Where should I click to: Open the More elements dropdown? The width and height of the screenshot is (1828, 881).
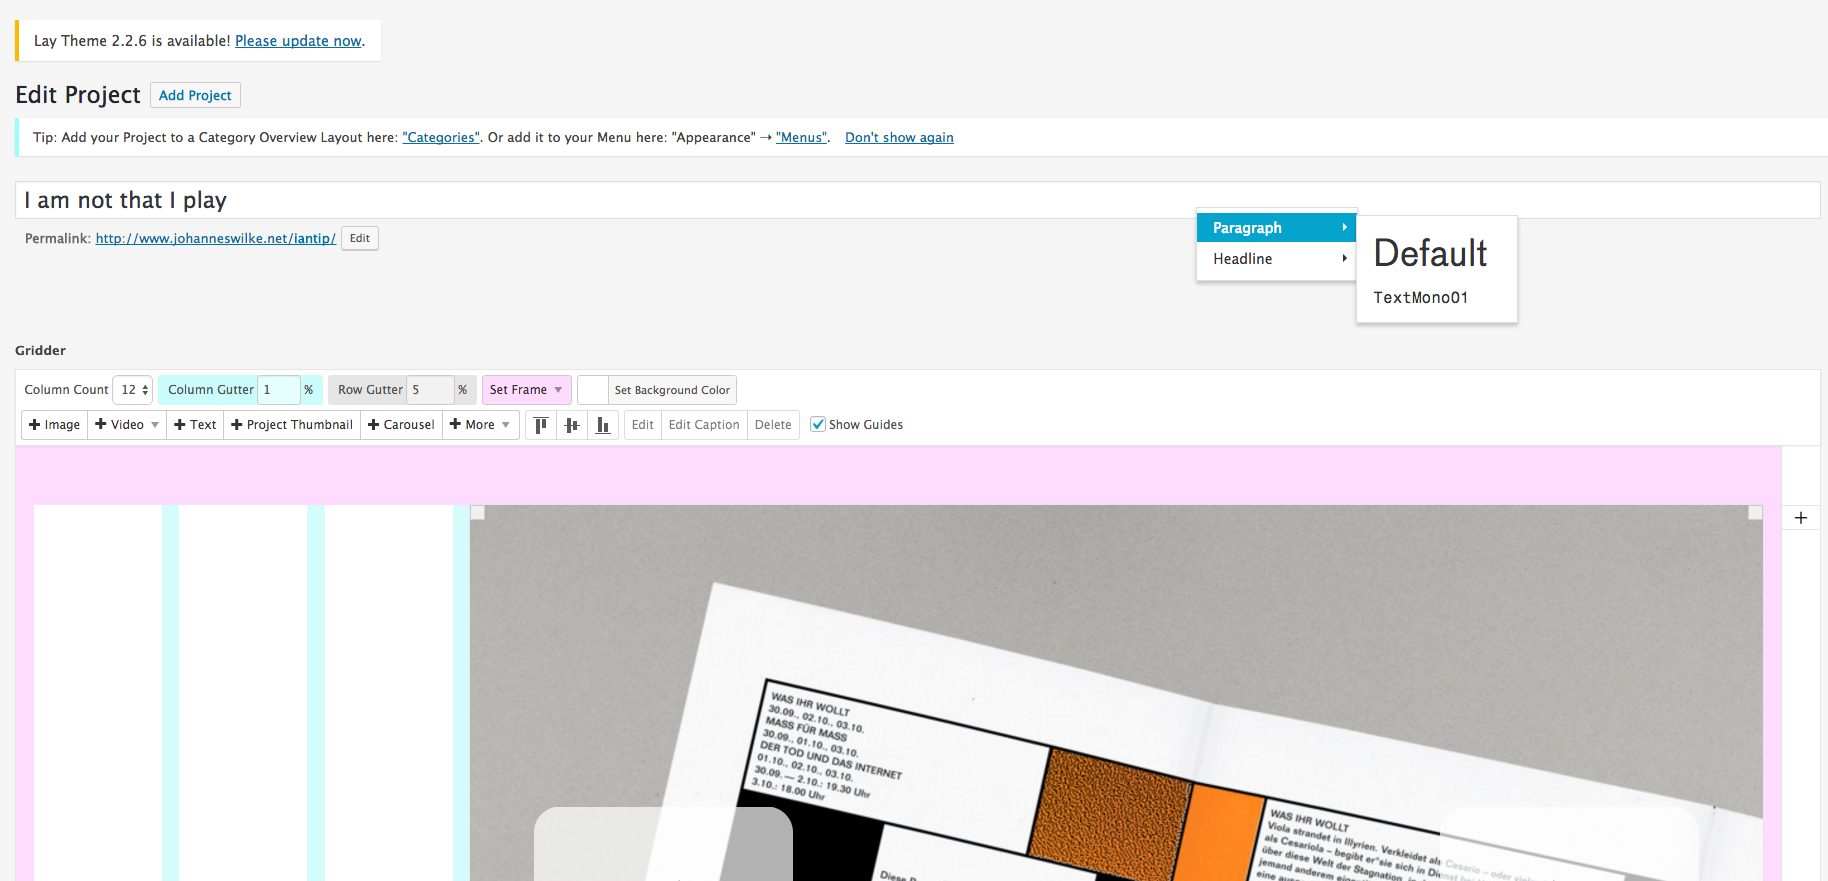click(480, 425)
